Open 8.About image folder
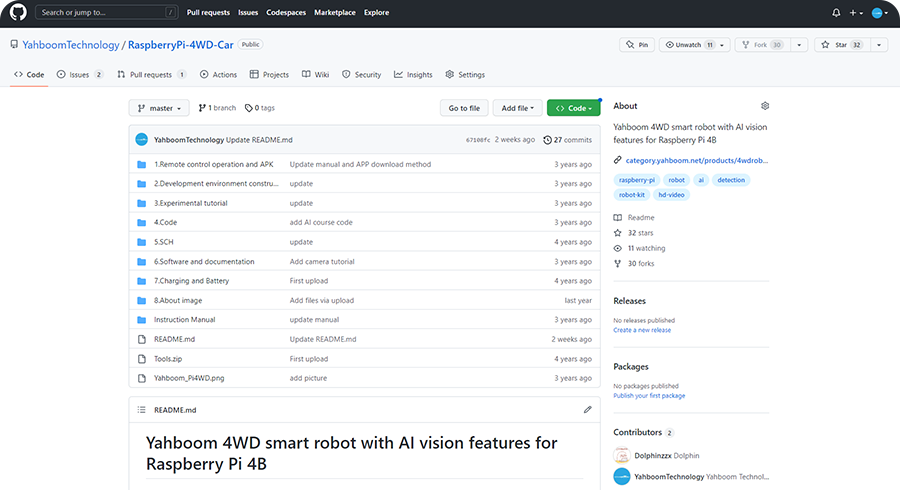The height and width of the screenshot is (490, 900). coord(178,301)
